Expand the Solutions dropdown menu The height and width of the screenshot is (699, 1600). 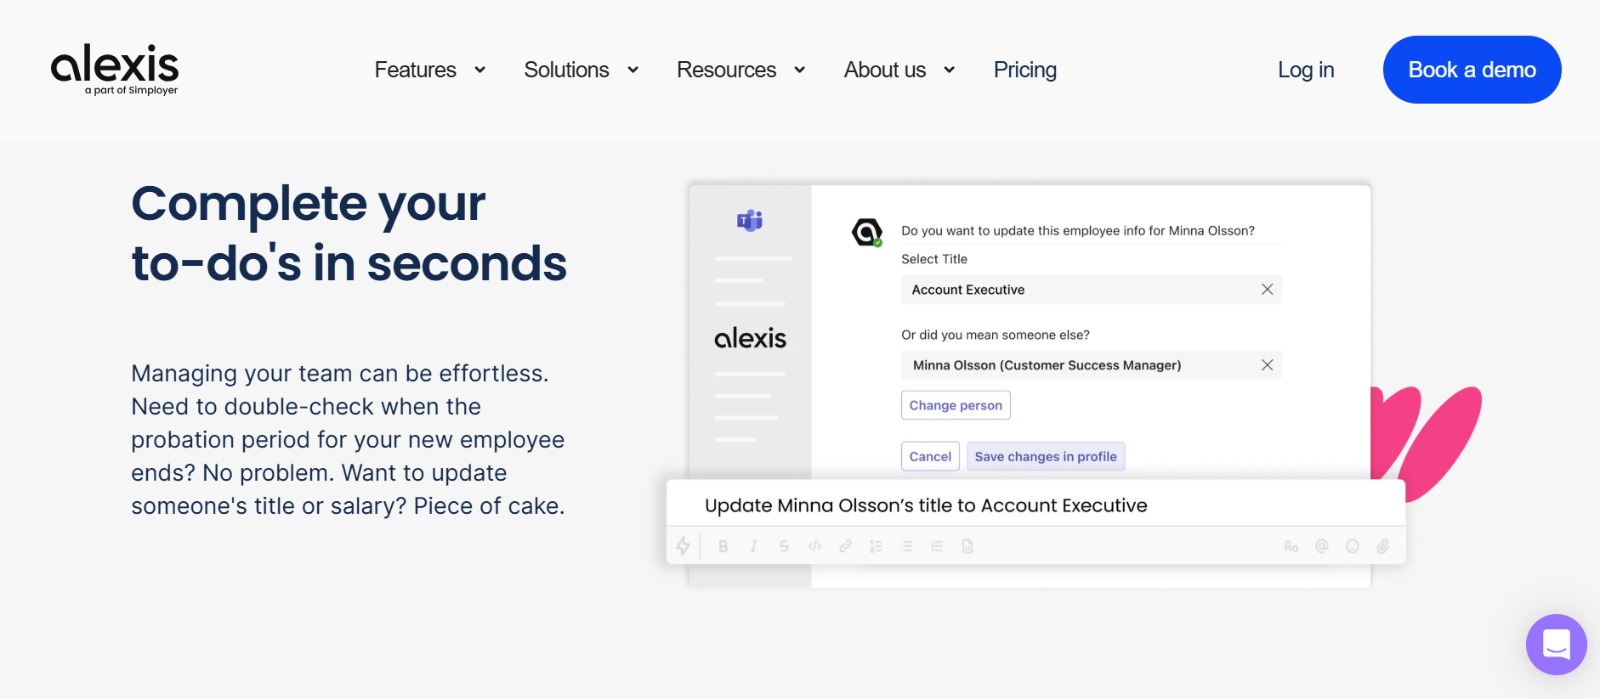pyautogui.click(x=581, y=70)
